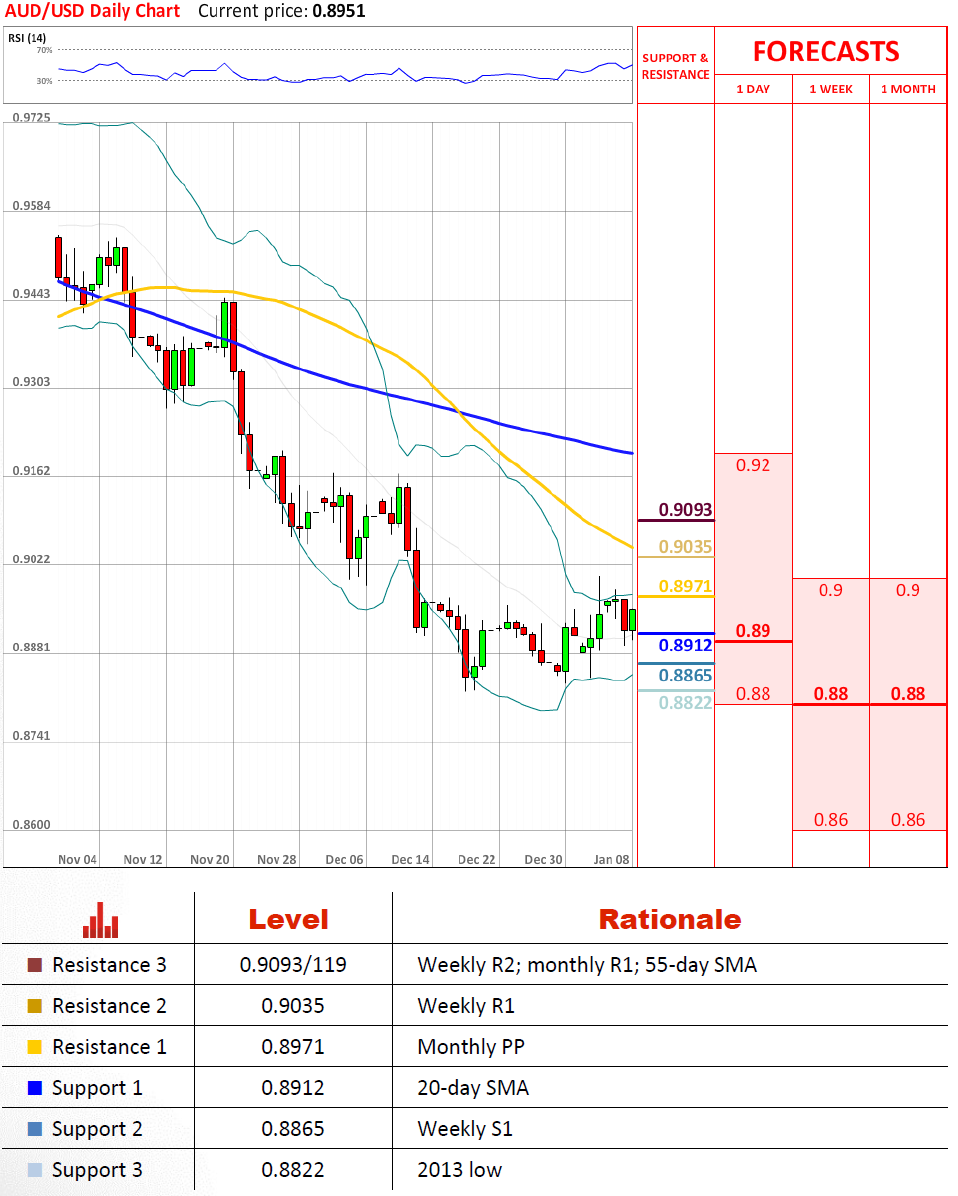Image resolution: width=958 pixels, height=1196 pixels.
Task: Click the Support & Resistance header
Action: (x=675, y=66)
